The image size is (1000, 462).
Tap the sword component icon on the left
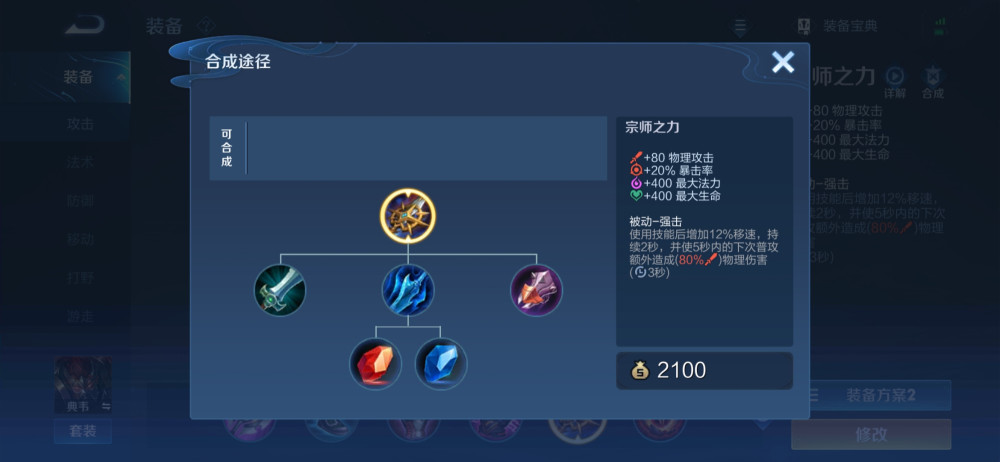(x=280, y=290)
